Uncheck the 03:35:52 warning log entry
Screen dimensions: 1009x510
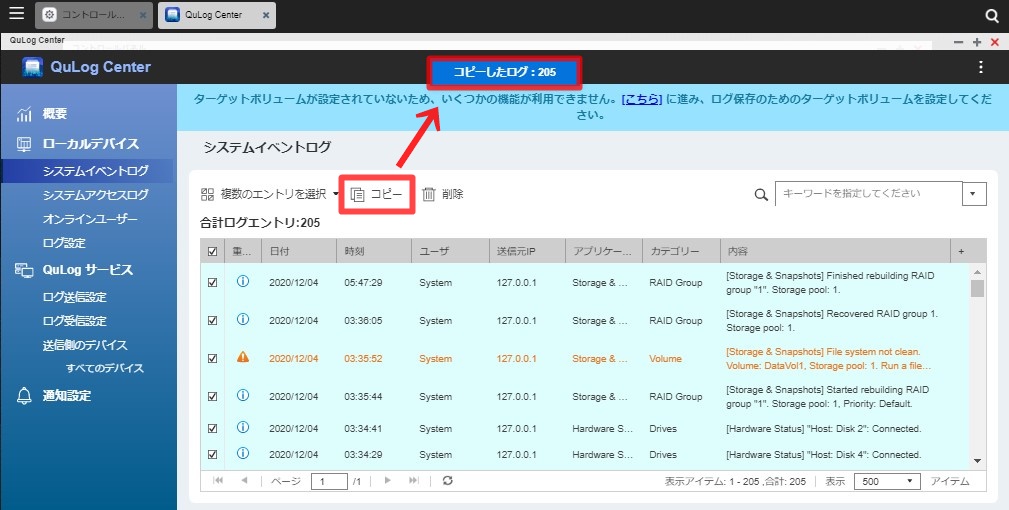point(212,359)
